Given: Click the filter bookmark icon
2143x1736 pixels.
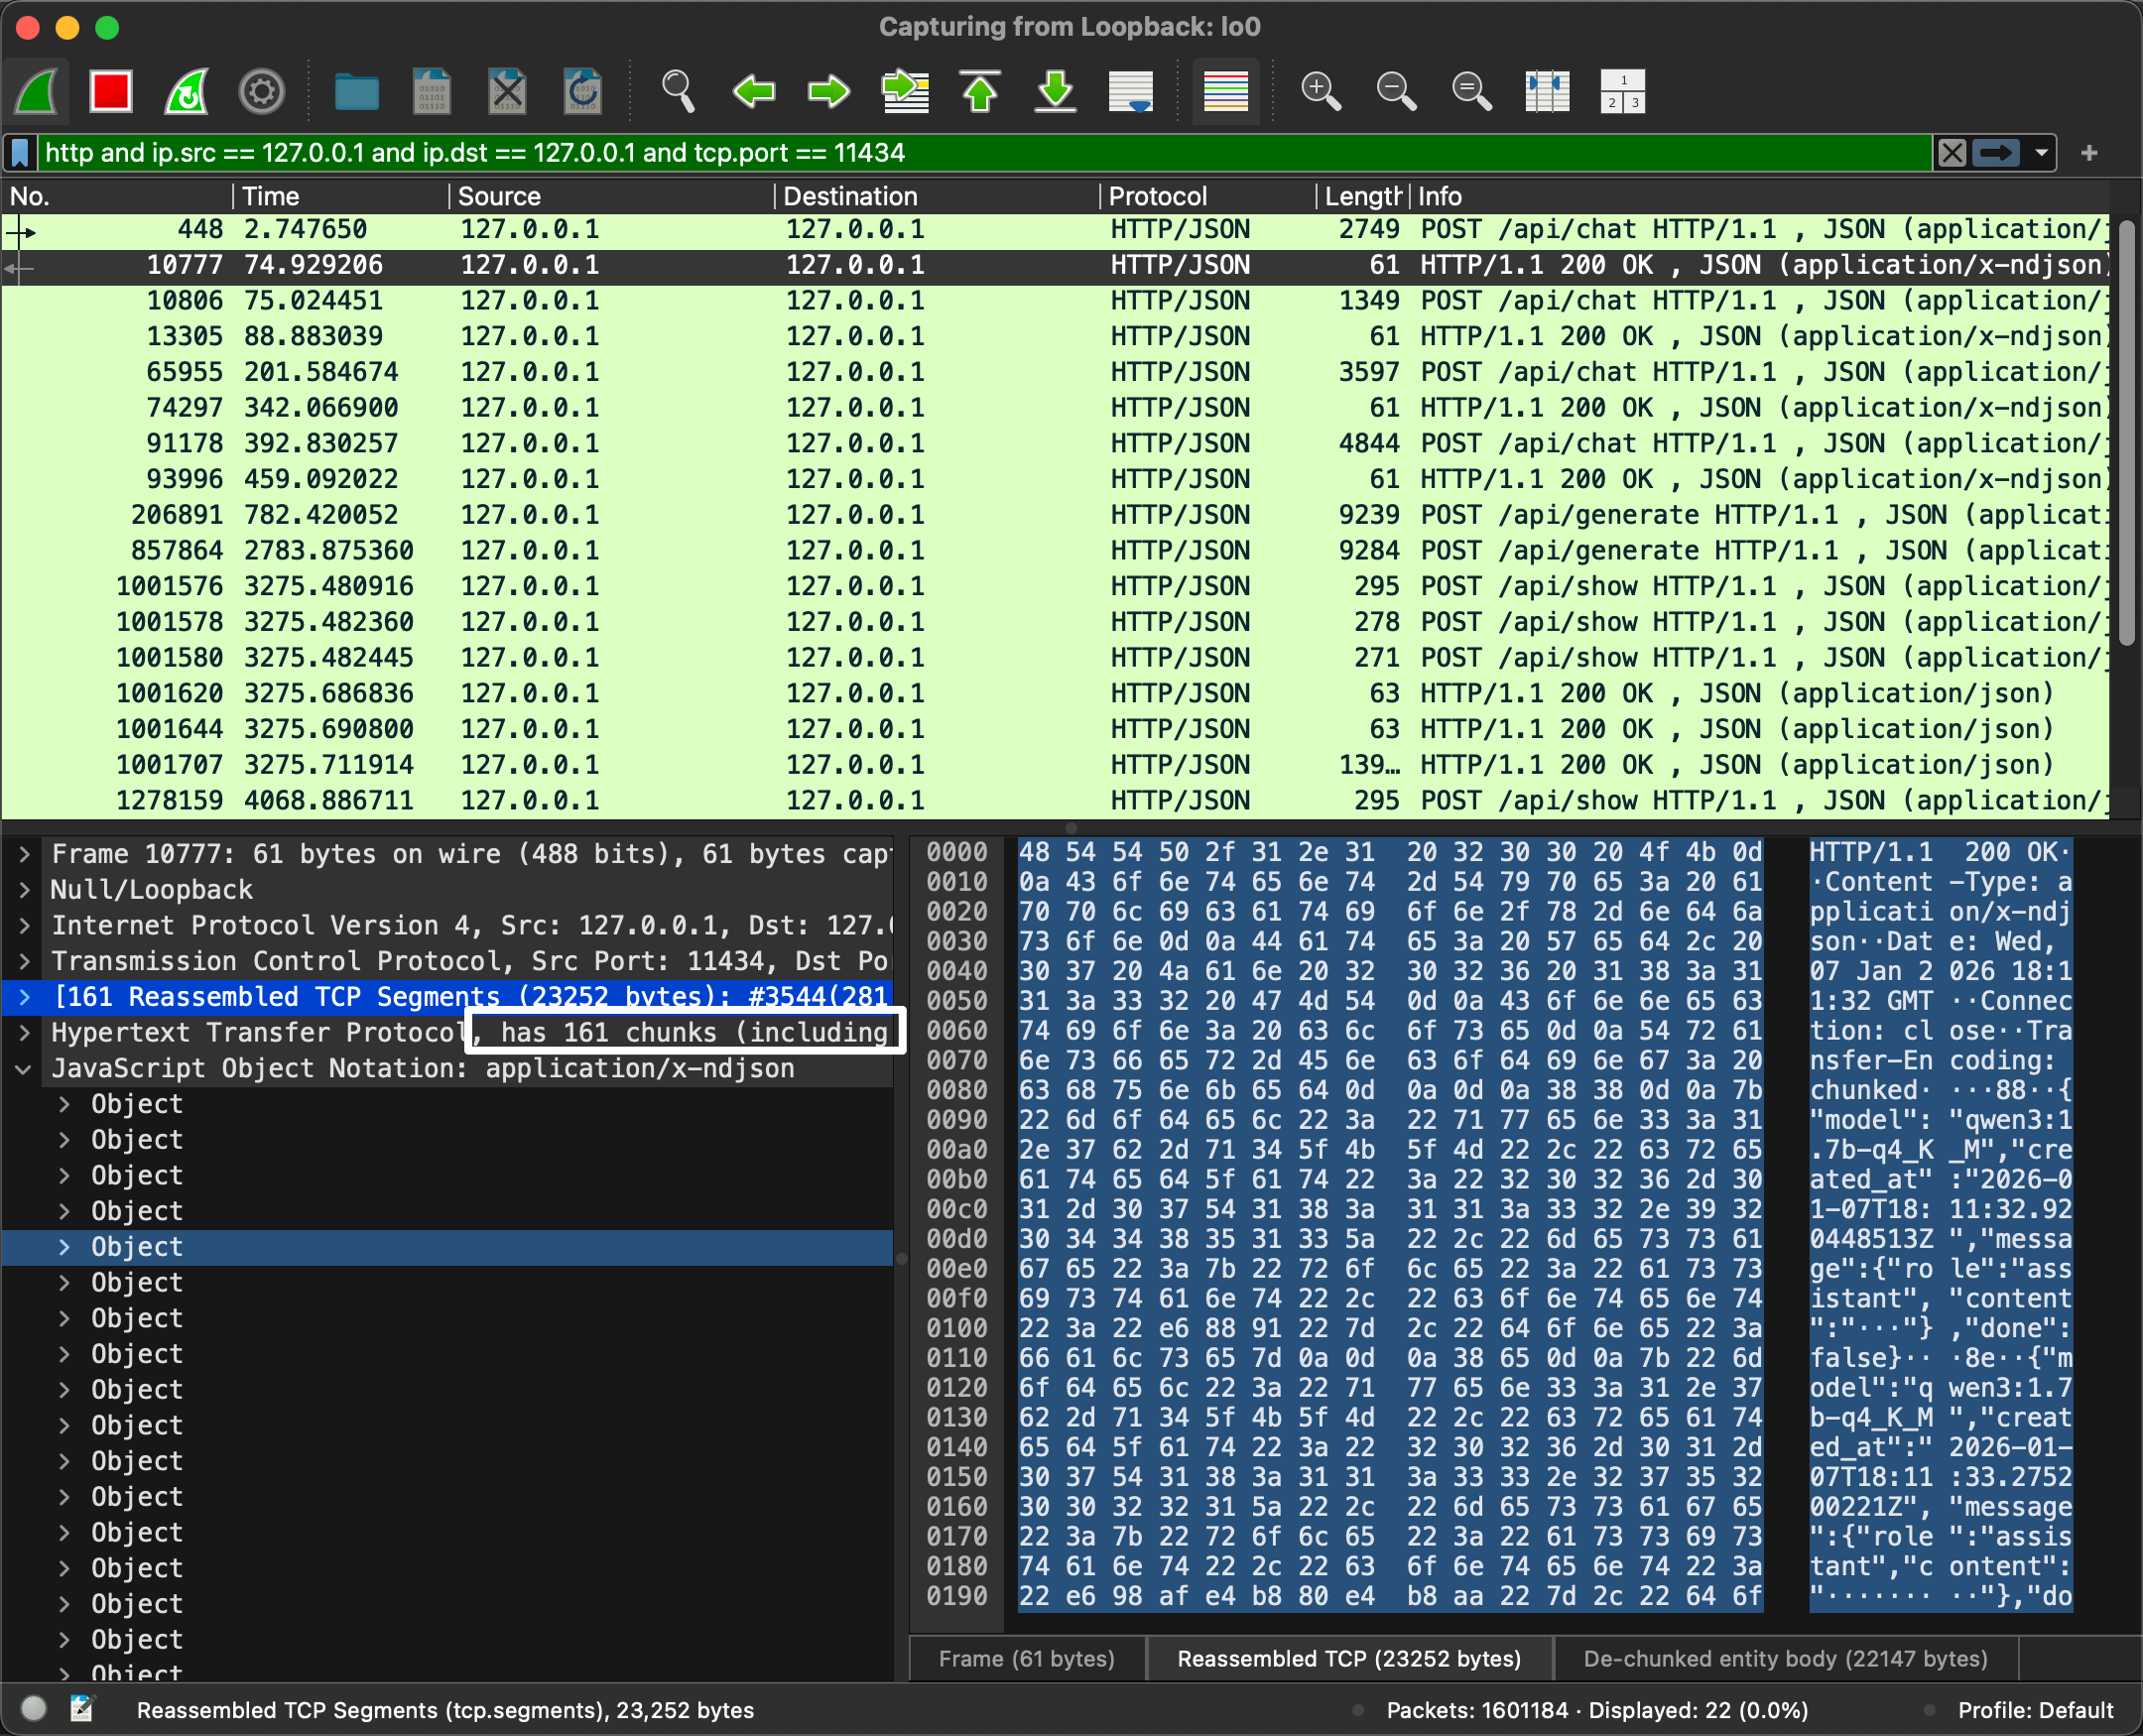Looking at the screenshot, I should [20, 153].
